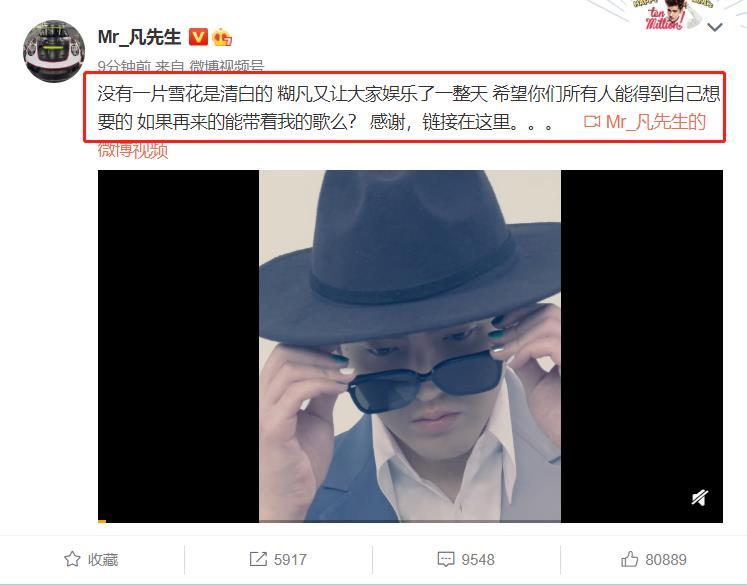747x585 pixels.
Task: Click the ten million badge sticker
Action: [667, 15]
